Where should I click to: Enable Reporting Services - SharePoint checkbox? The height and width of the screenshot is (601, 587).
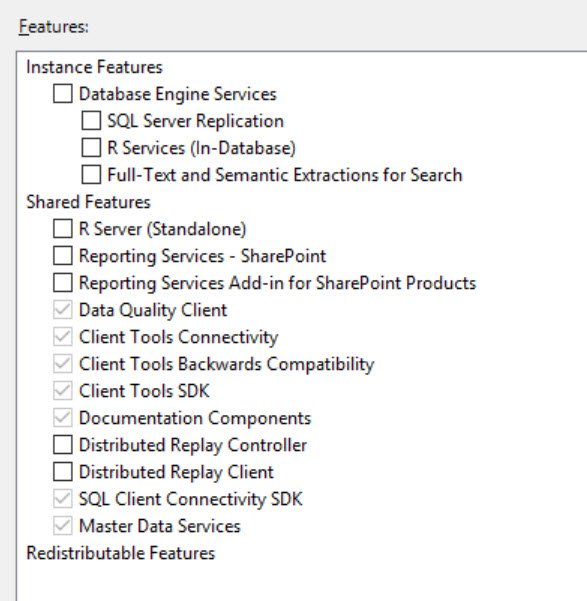(62, 256)
